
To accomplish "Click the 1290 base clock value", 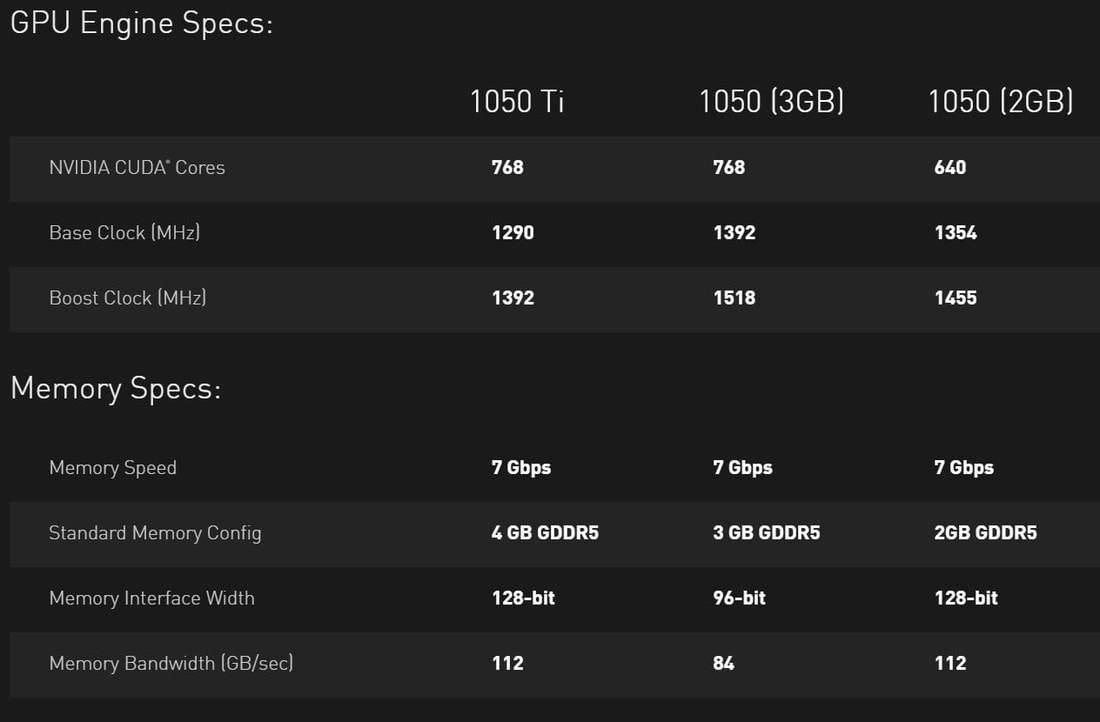I will tap(513, 232).
